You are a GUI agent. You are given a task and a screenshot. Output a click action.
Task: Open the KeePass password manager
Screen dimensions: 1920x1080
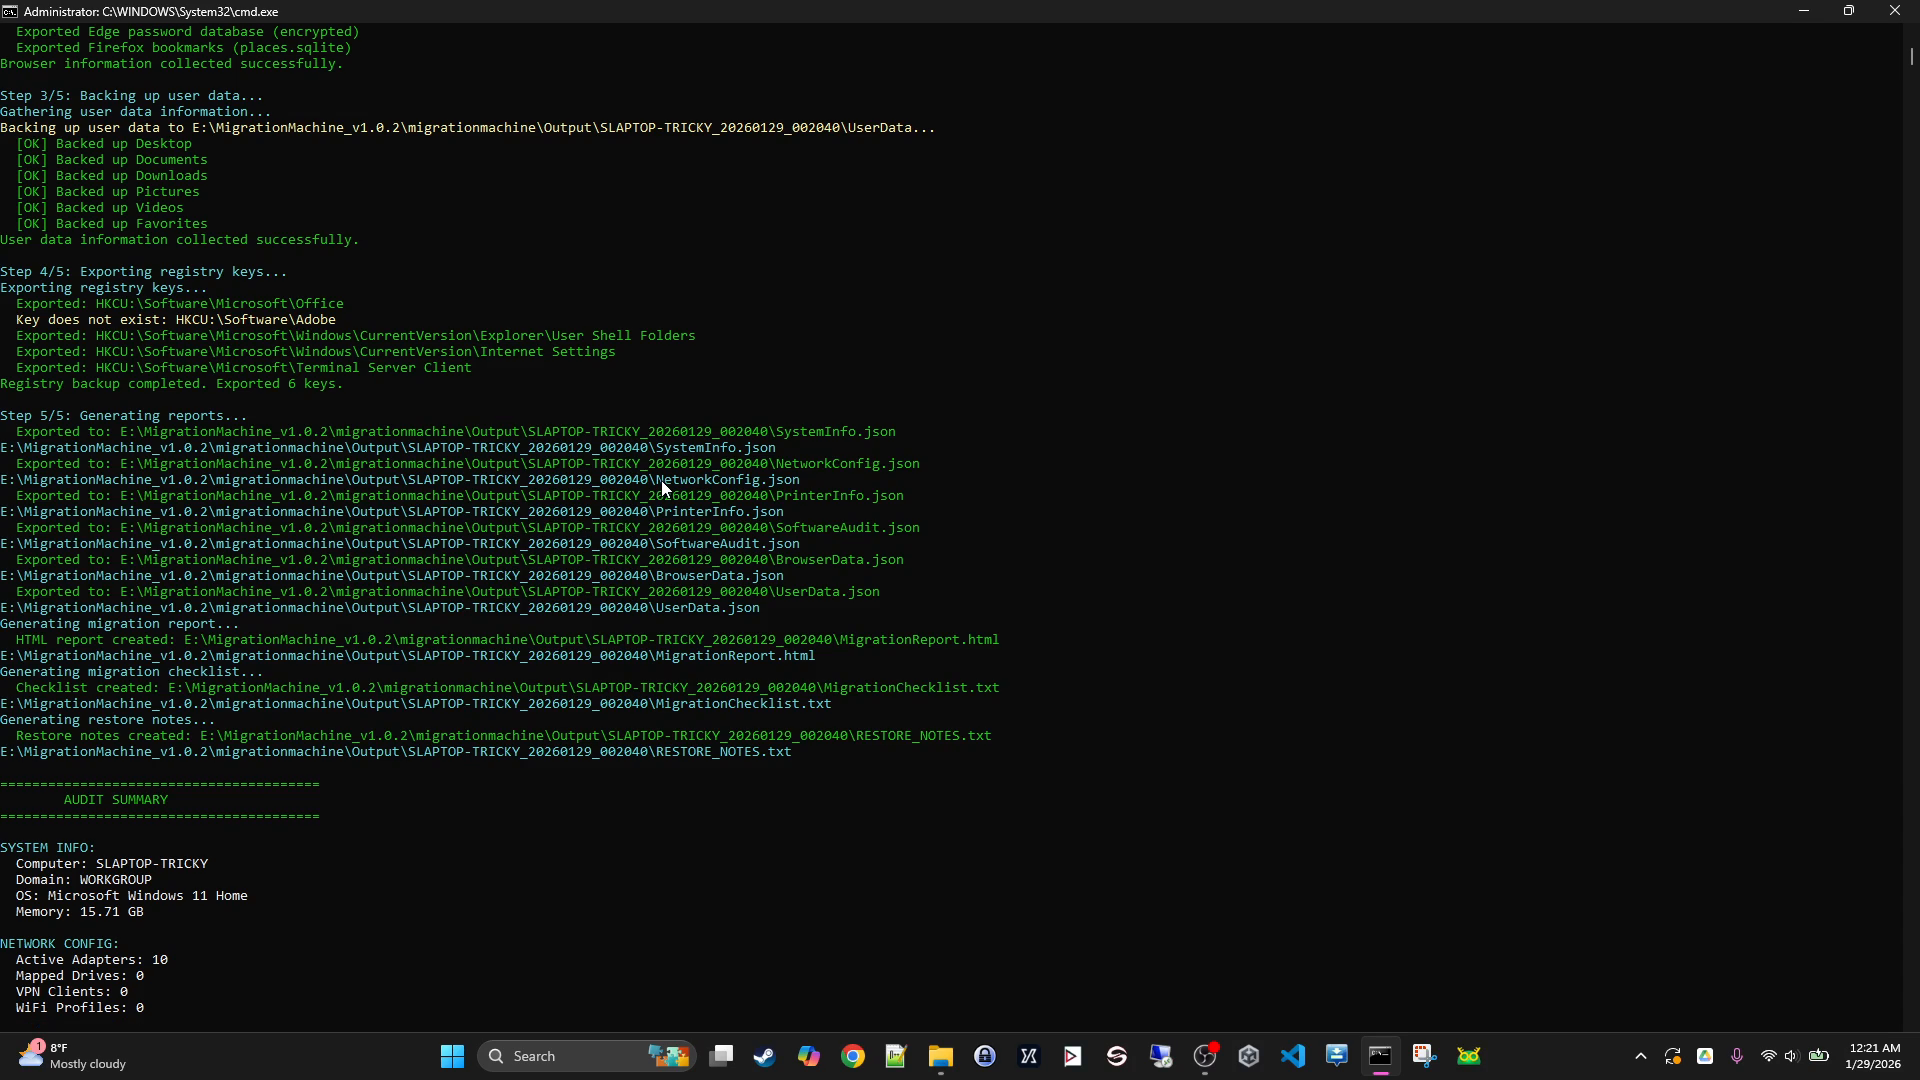tap(984, 1056)
